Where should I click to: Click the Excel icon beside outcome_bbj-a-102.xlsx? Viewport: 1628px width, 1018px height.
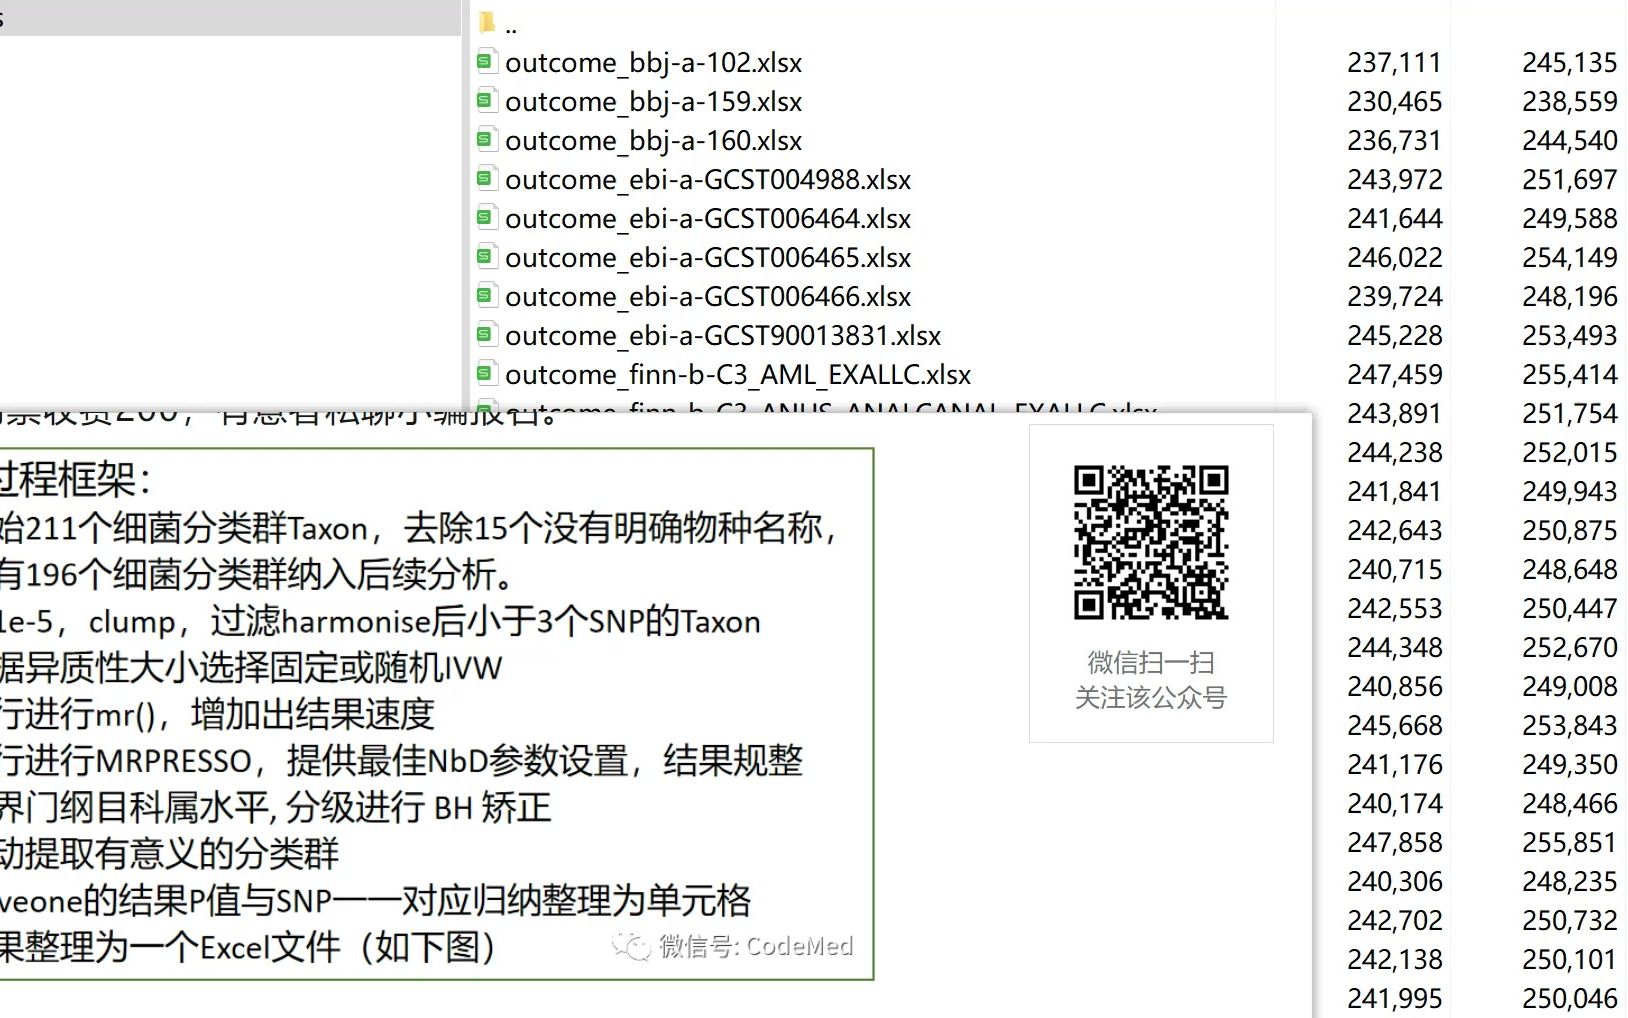(x=486, y=62)
